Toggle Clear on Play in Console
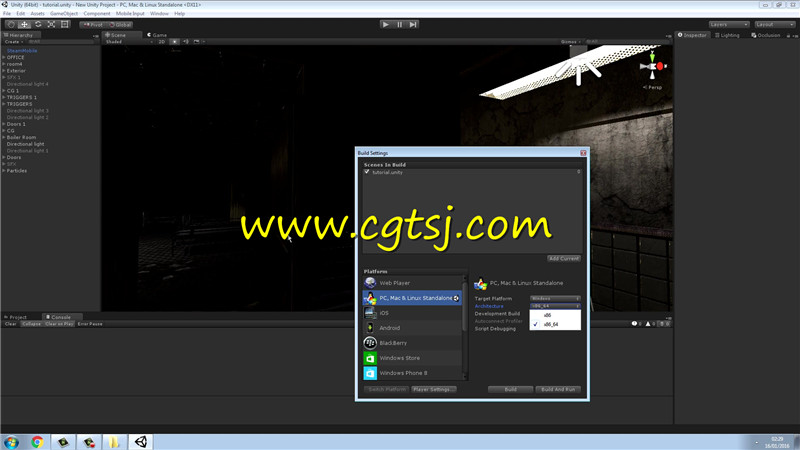Image resolution: width=800 pixels, height=450 pixels. coord(59,324)
